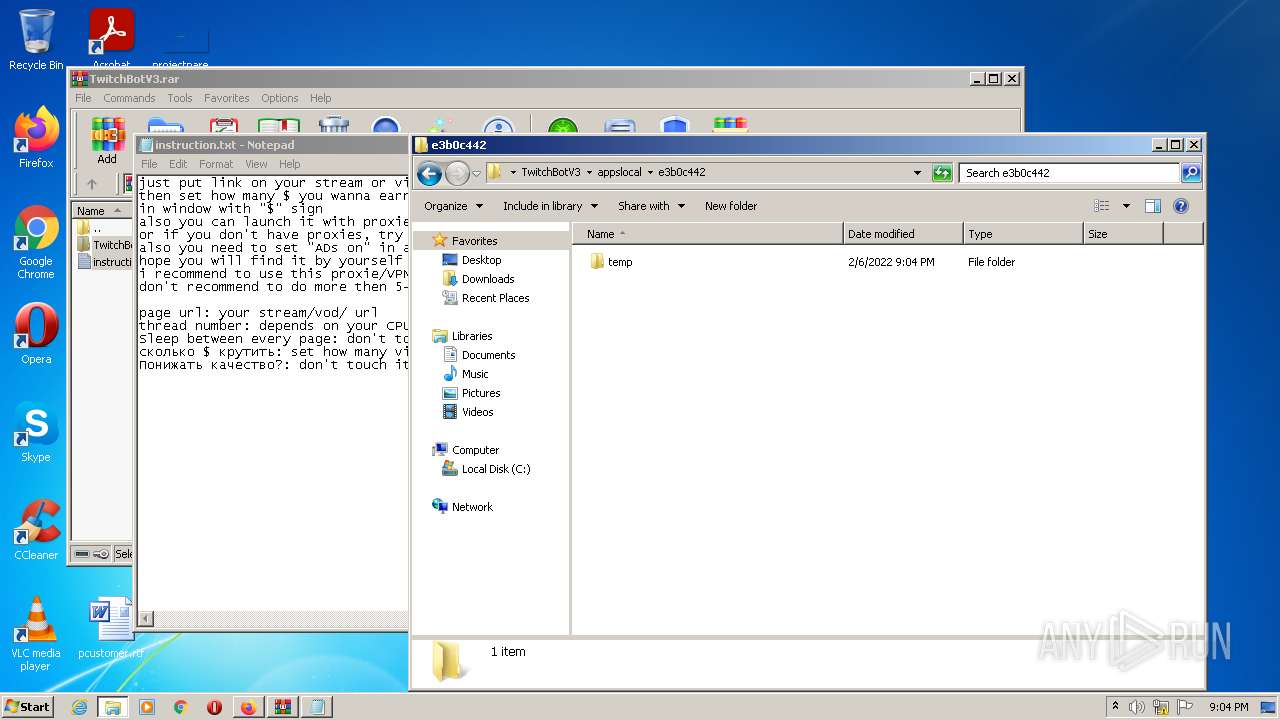
Task: Click the Skype desktop shortcut
Action: pos(36,431)
